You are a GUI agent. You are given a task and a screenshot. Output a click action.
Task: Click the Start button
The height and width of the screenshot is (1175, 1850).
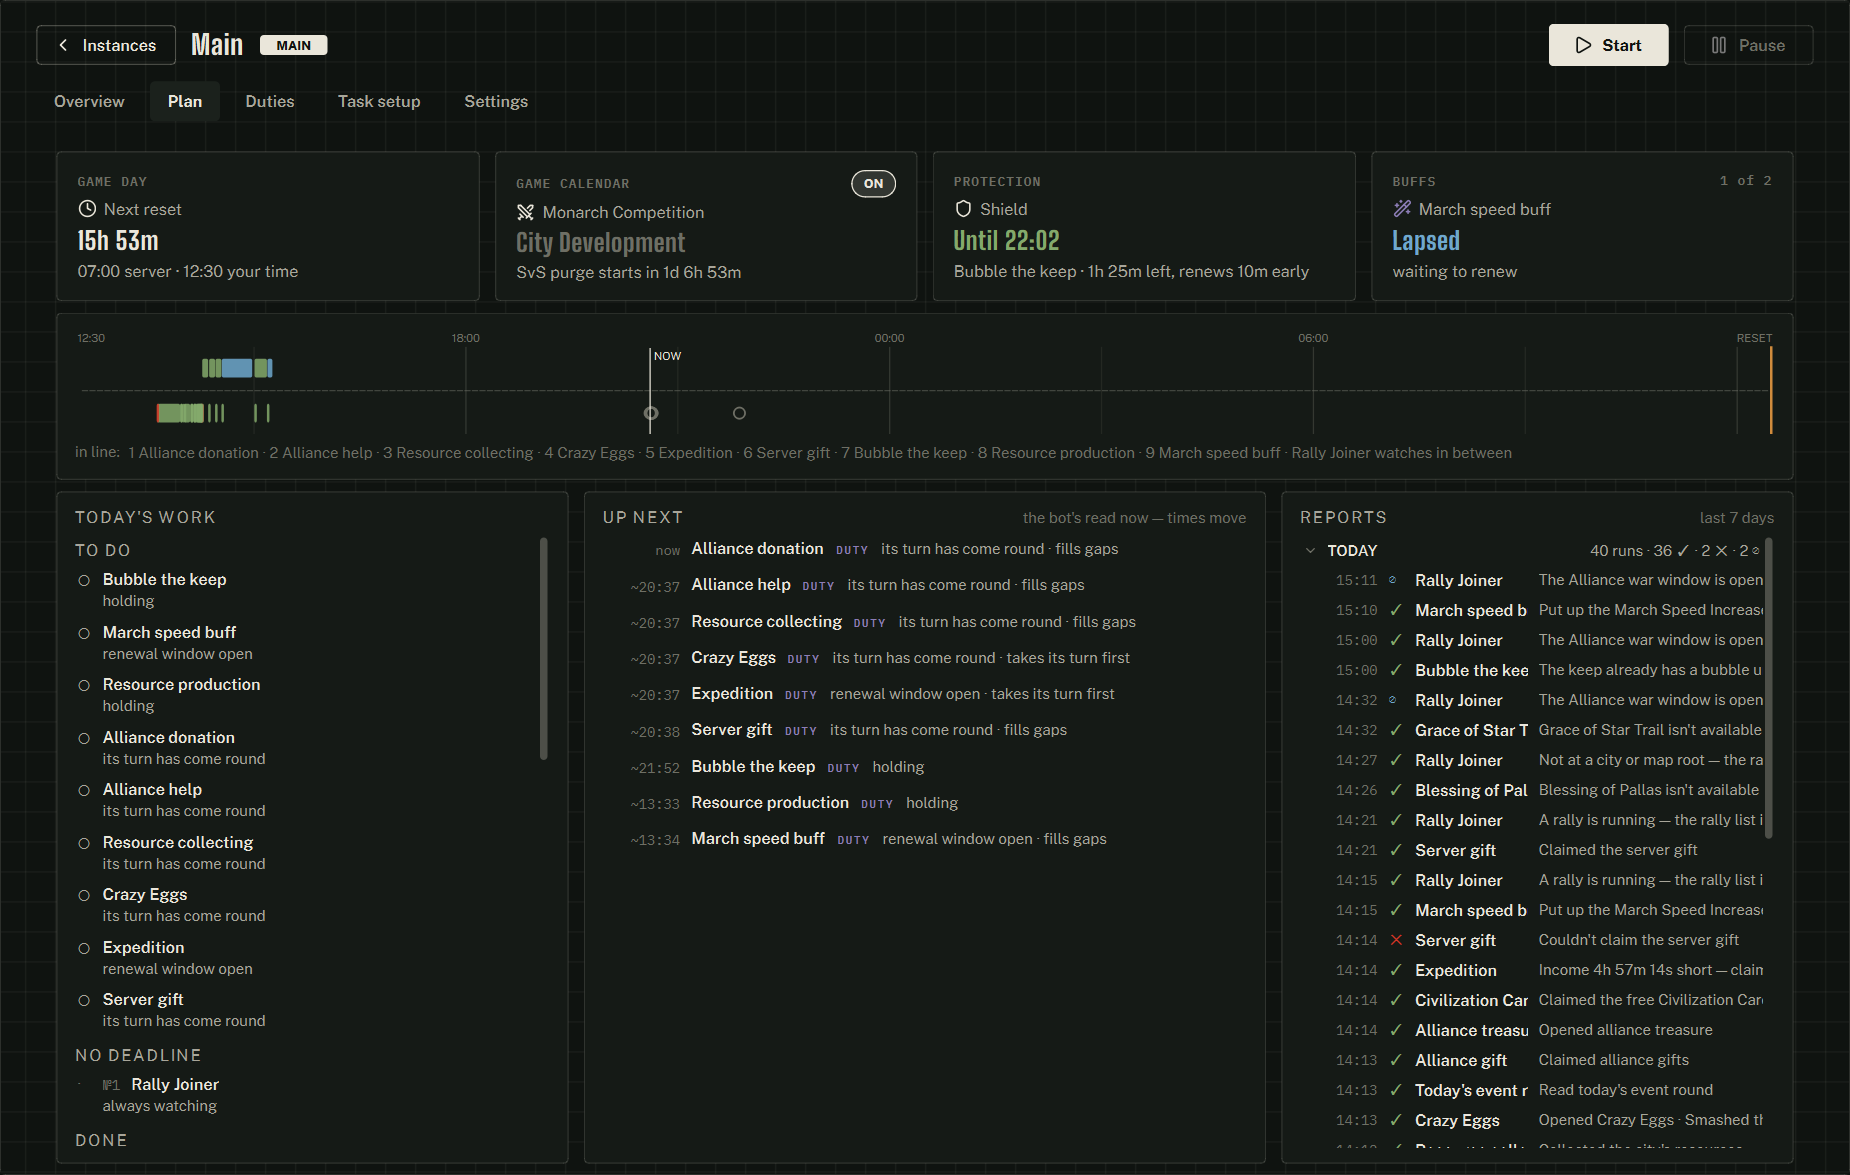pyautogui.click(x=1608, y=45)
